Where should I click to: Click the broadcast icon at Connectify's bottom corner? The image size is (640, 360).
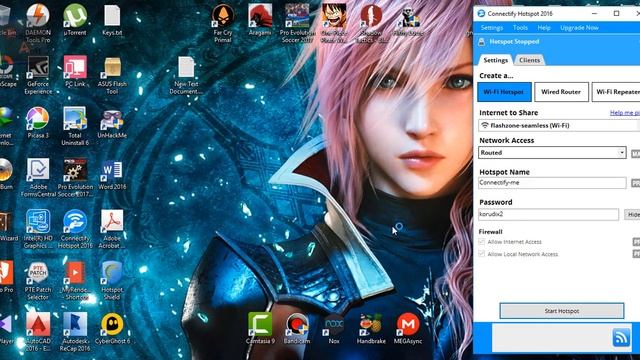click(x=621, y=337)
